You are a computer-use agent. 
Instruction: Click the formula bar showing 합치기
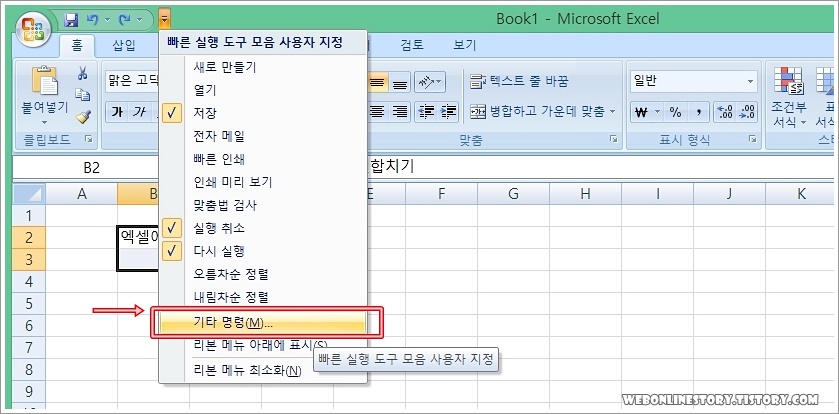(x=599, y=167)
